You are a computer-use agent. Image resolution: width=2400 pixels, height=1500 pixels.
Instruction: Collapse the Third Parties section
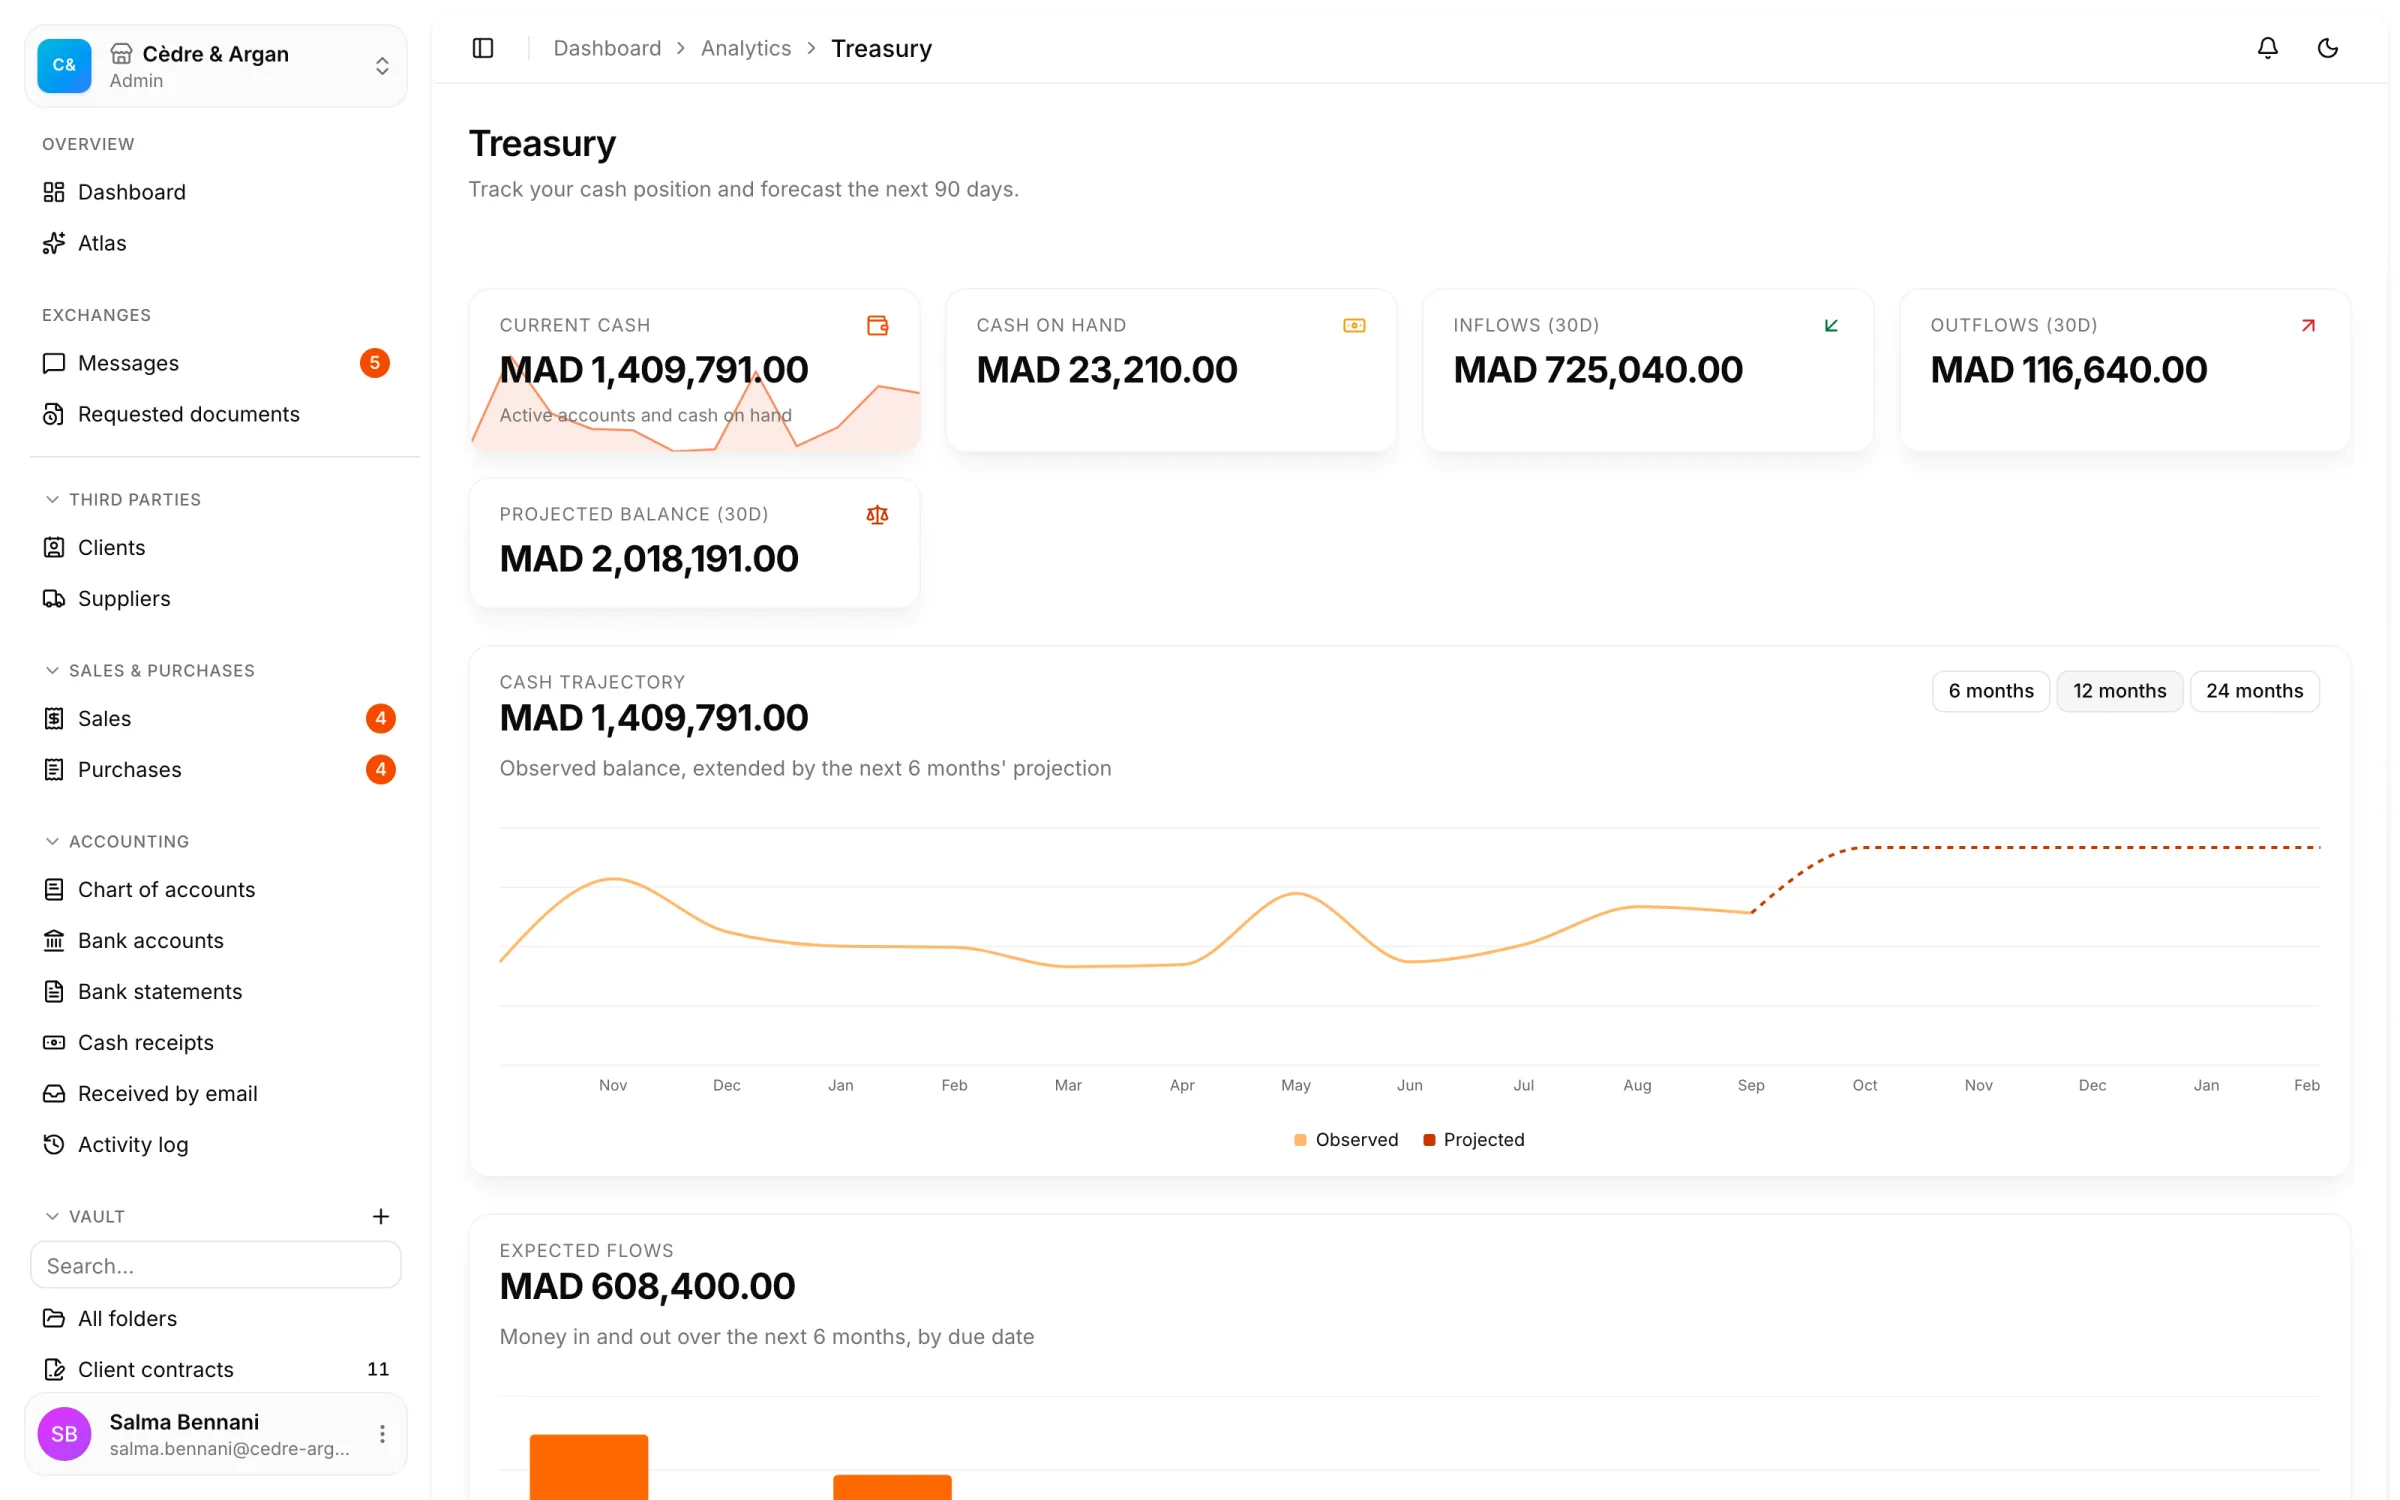coord(122,499)
